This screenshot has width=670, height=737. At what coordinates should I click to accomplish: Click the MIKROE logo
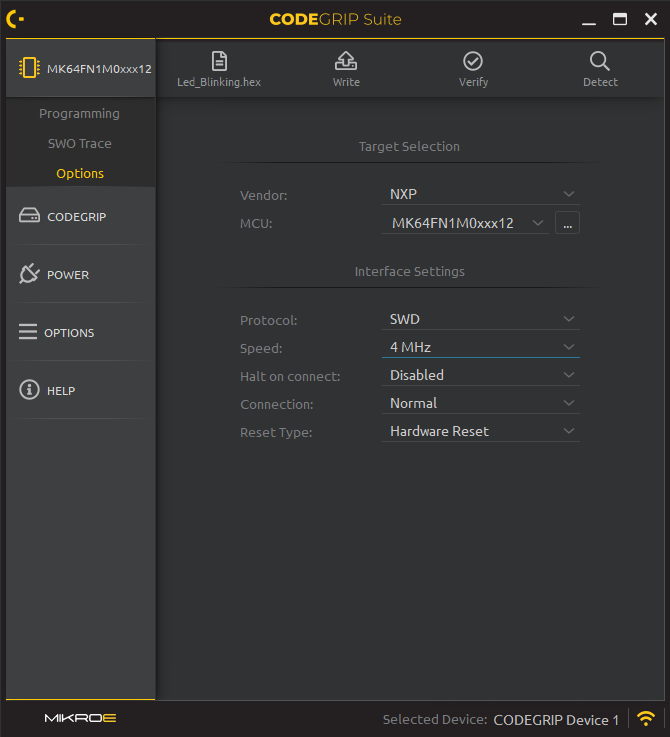[80, 718]
